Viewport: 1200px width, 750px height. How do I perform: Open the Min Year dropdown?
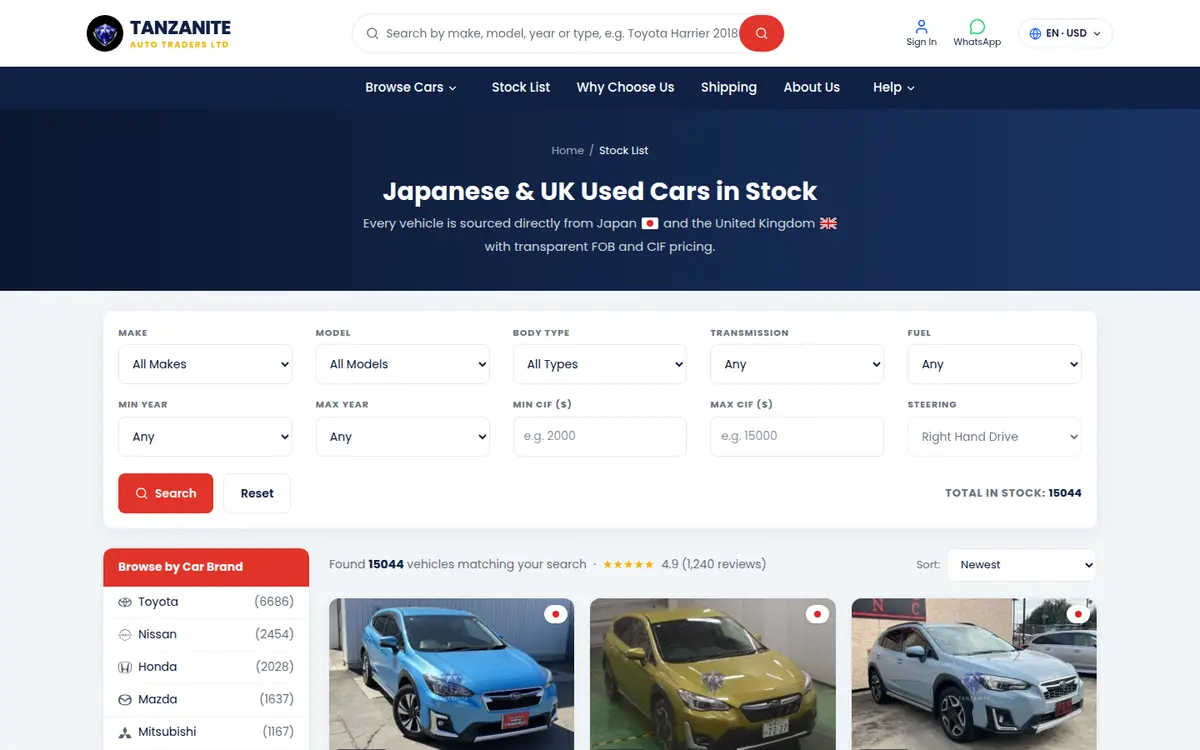(205, 437)
